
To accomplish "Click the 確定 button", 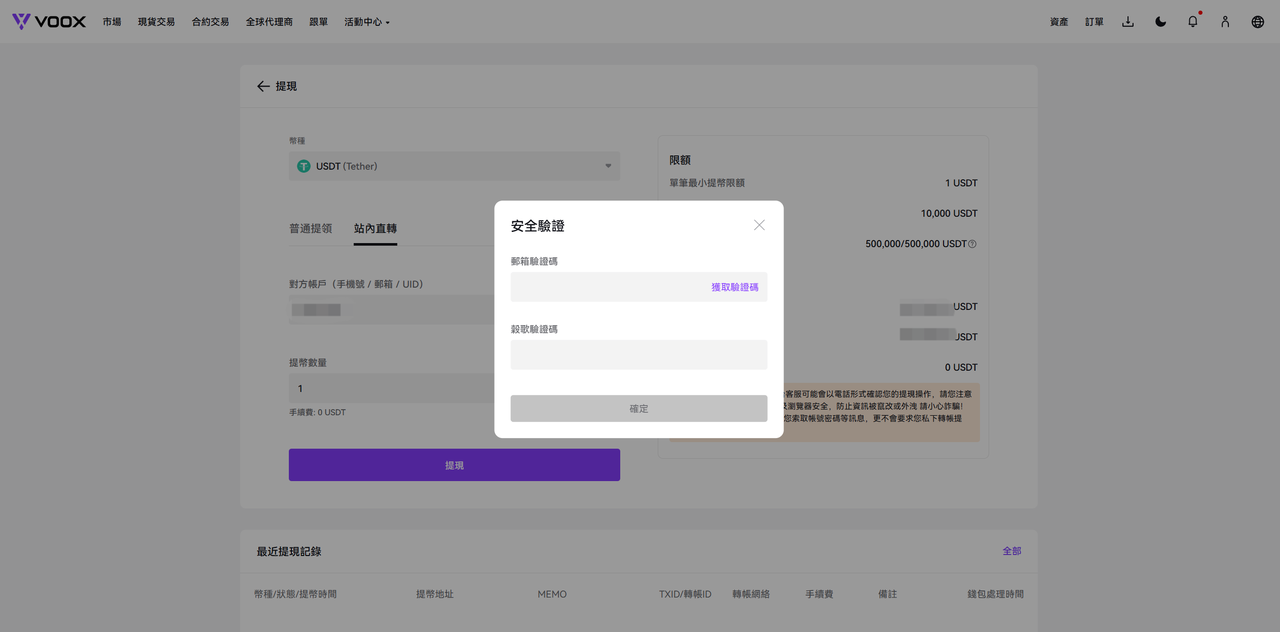I will pyautogui.click(x=639, y=408).
